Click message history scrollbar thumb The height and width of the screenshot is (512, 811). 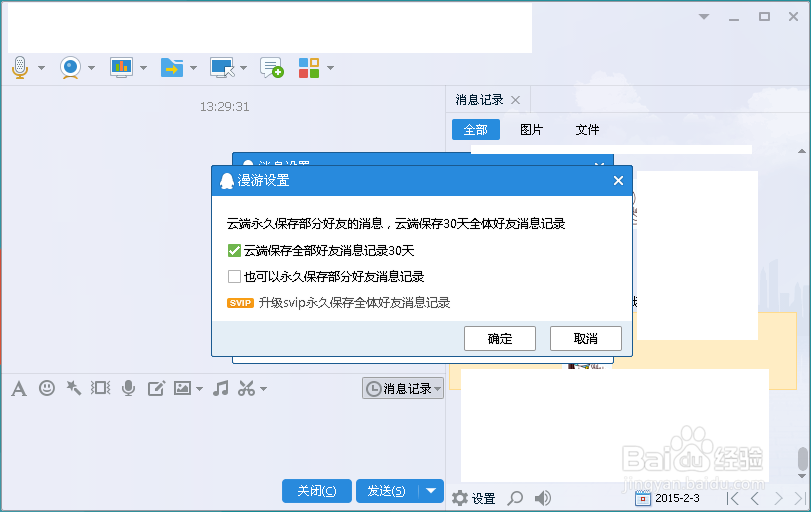(x=802, y=459)
